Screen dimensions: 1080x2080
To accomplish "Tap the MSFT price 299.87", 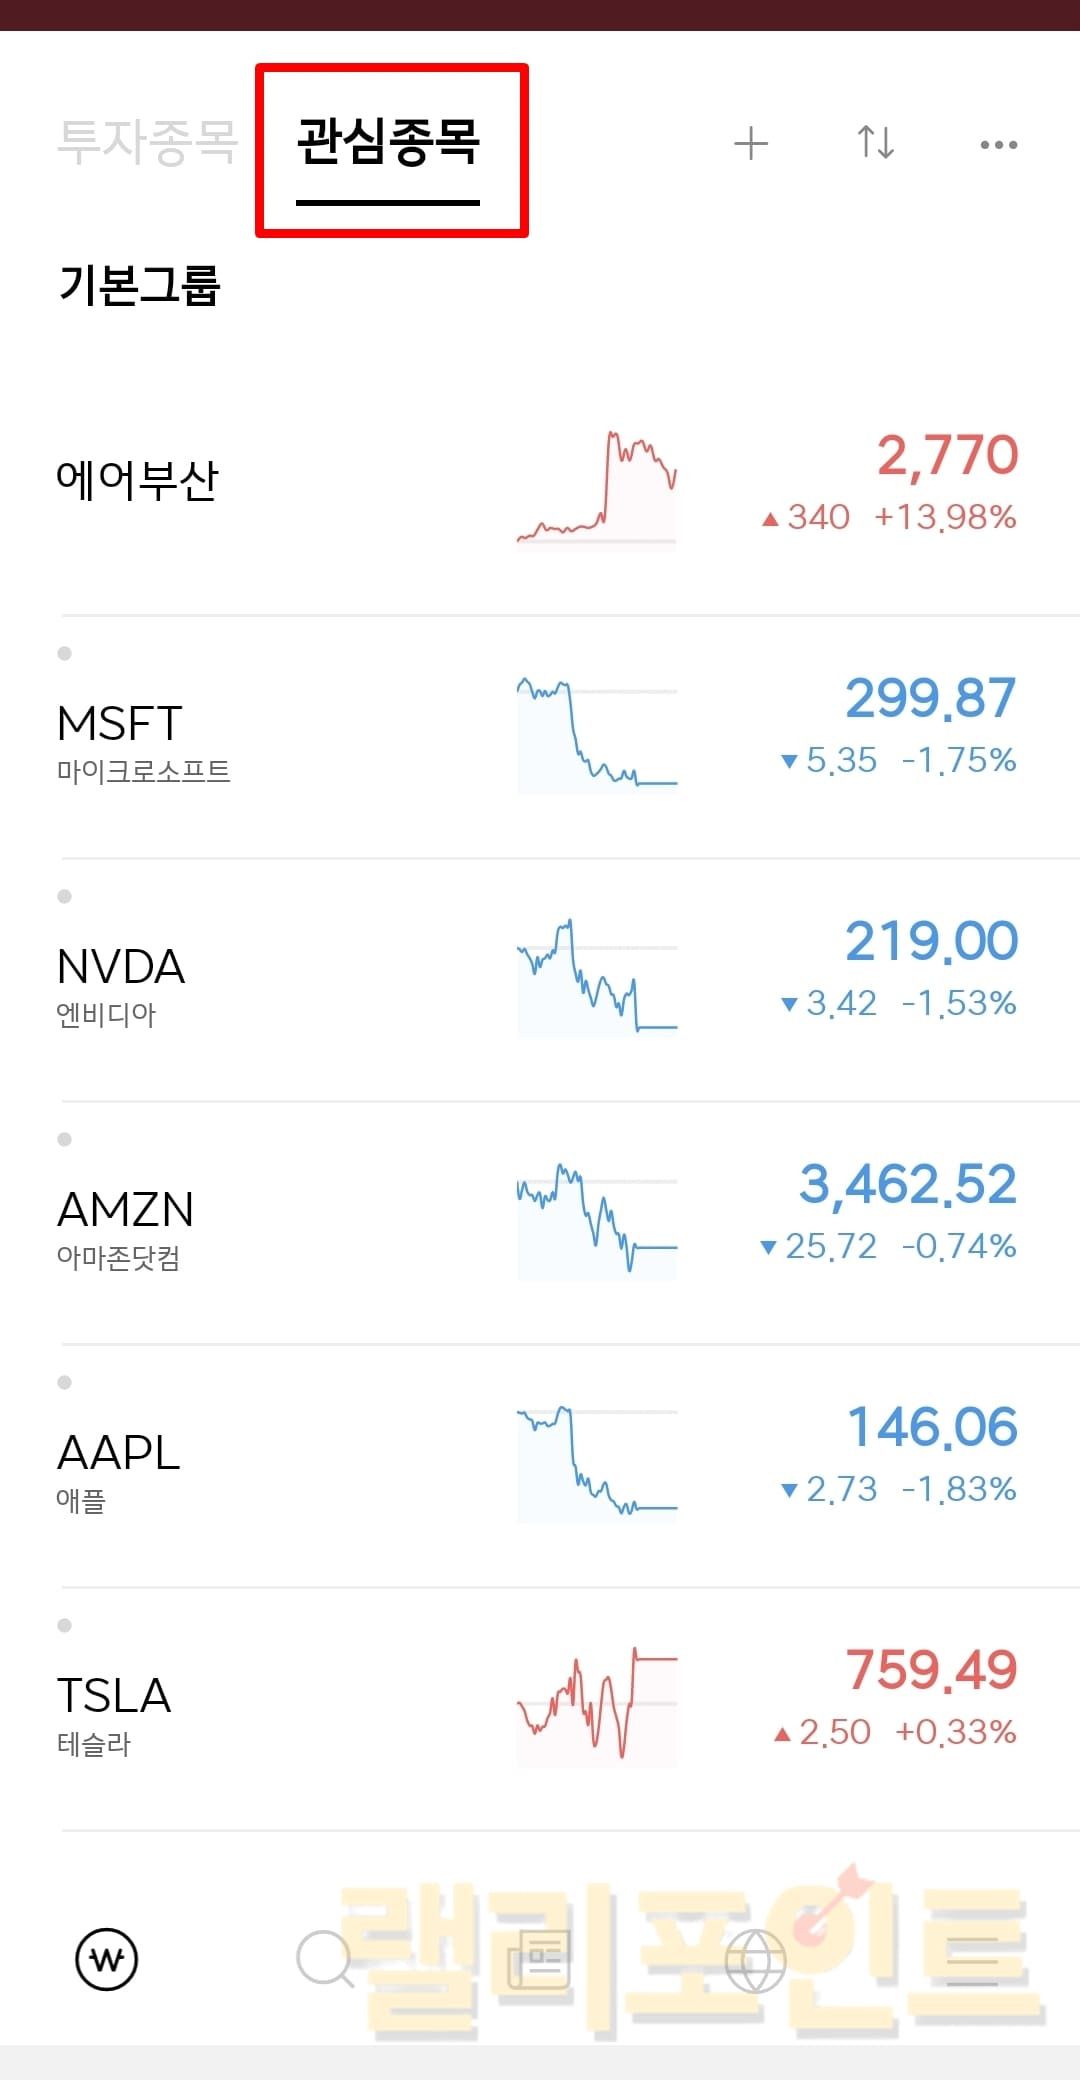I will (930, 698).
